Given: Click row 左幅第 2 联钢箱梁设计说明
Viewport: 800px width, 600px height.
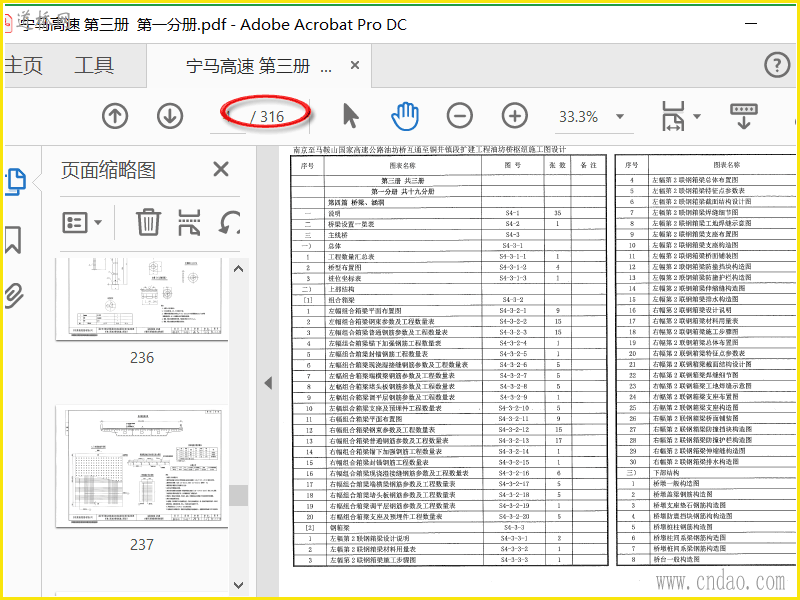Looking at the screenshot, I should click(x=449, y=538).
